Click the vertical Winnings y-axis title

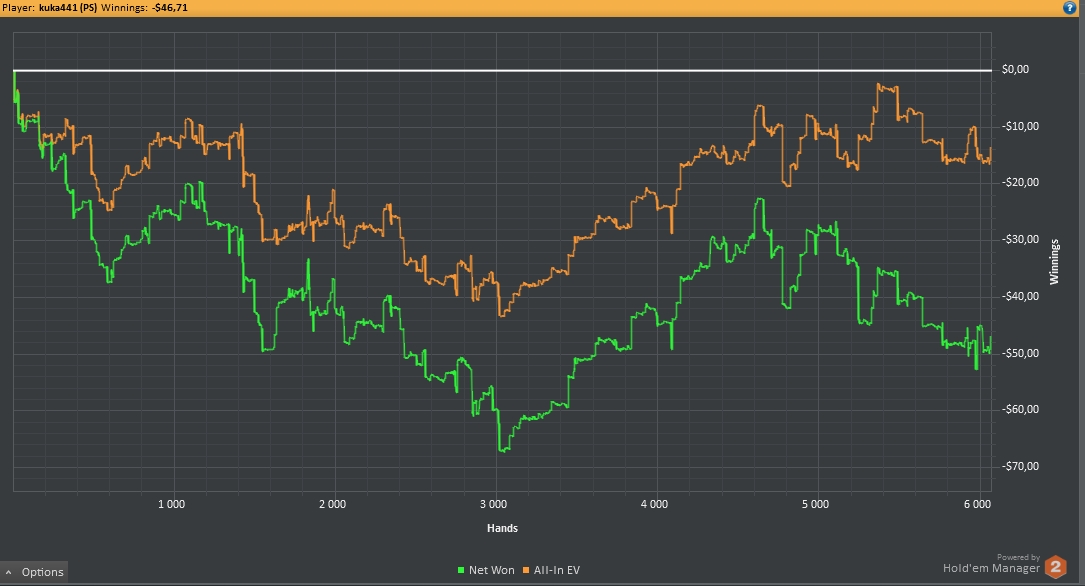(x=1054, y=261)
